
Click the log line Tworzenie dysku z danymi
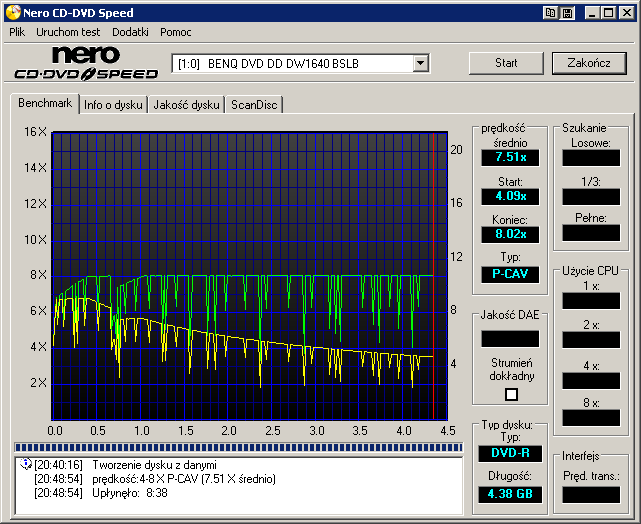pos(125,465)
